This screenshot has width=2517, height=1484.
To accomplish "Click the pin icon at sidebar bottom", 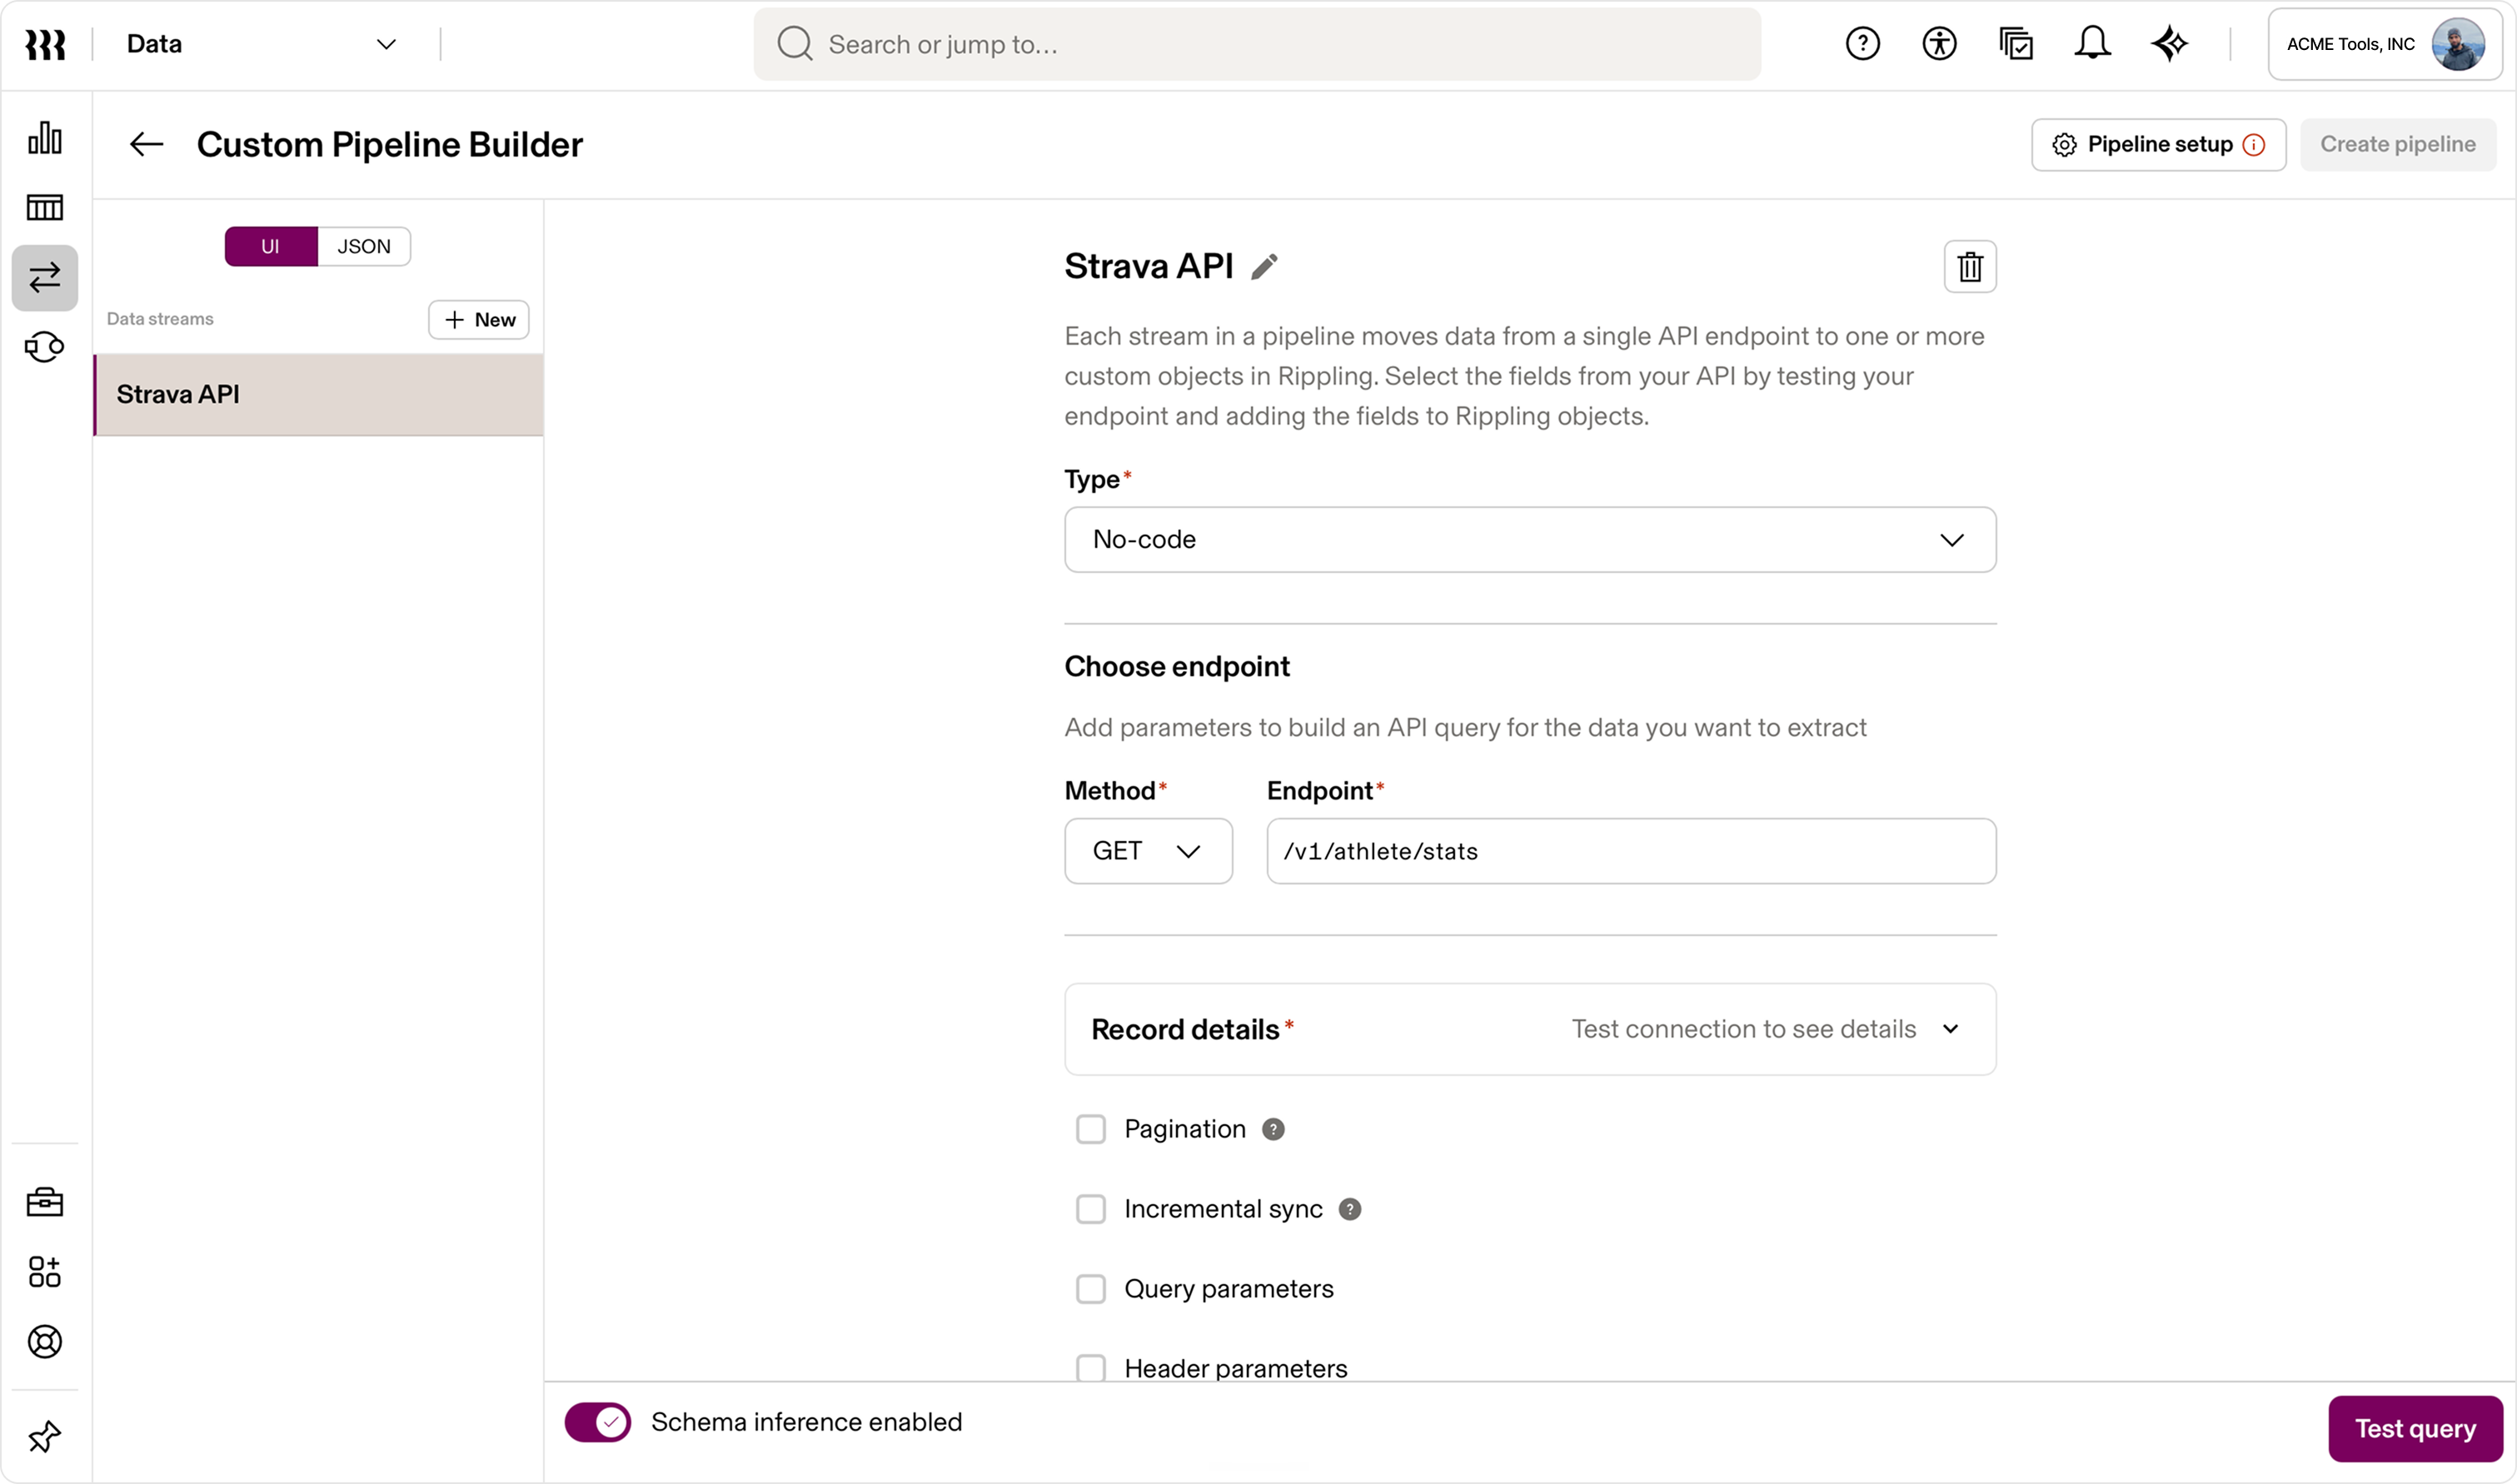I will click(45, 1436).
